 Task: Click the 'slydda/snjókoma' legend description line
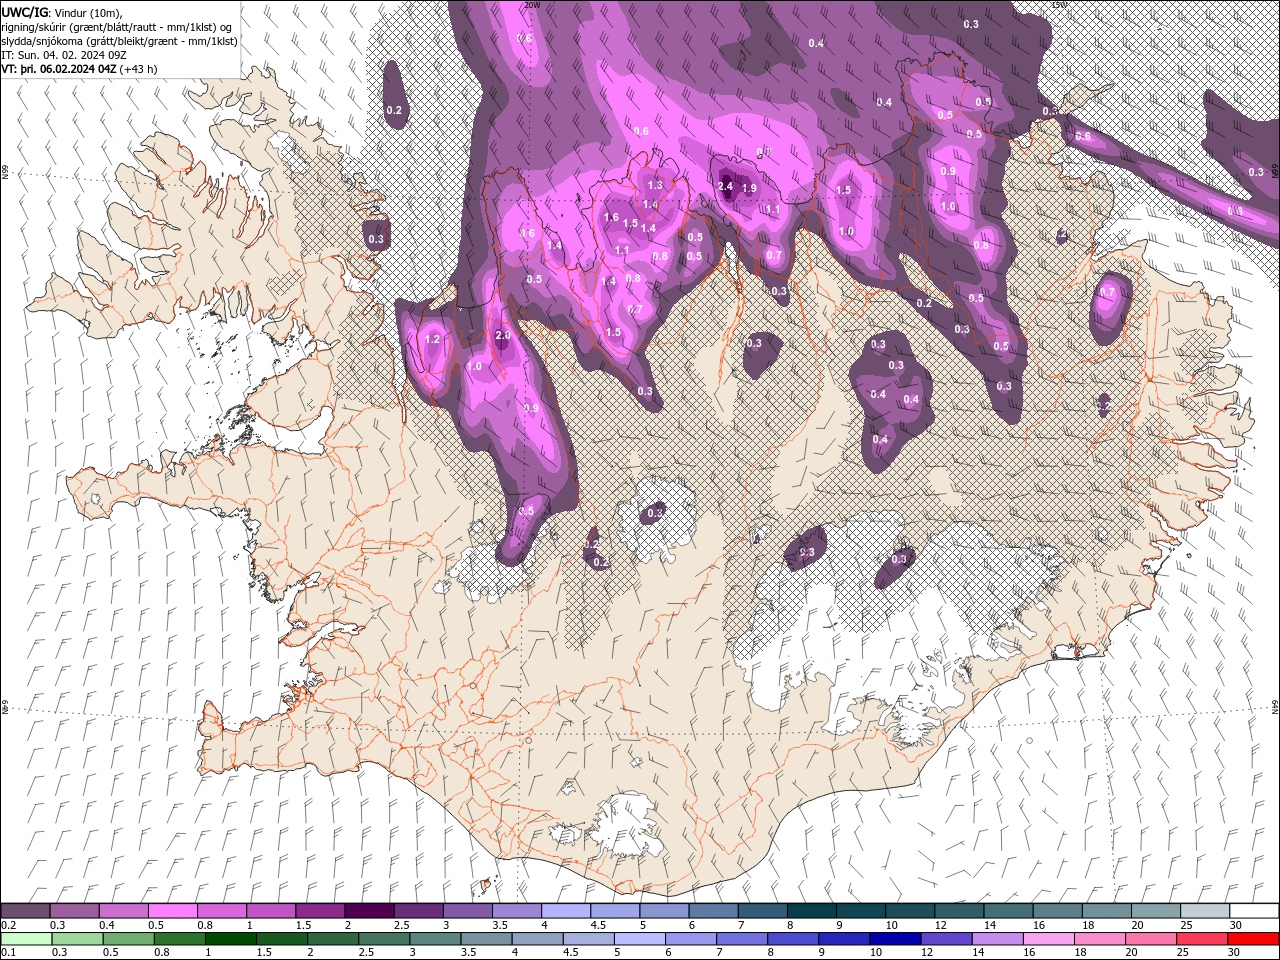click(119, 41)
